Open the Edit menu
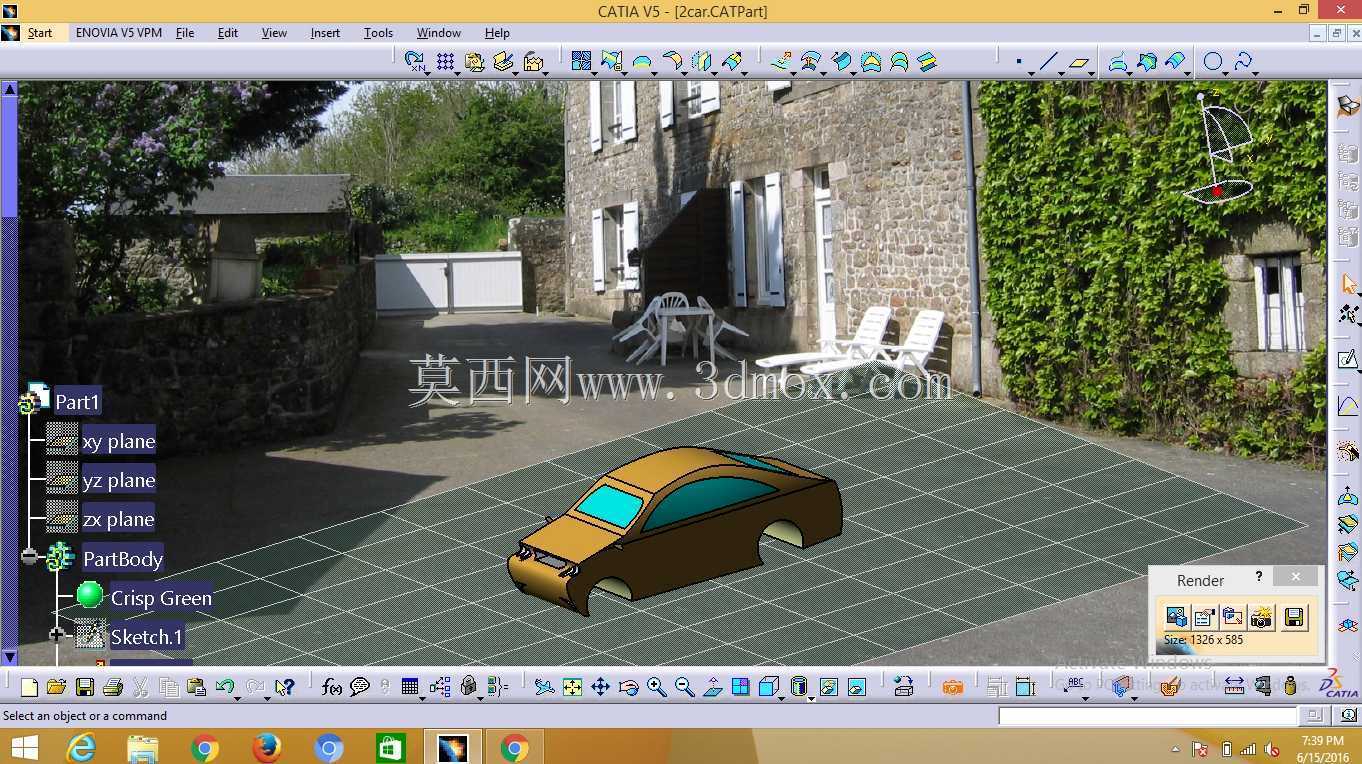Viewport: 1362px width, 764px height. pos(228,33)
